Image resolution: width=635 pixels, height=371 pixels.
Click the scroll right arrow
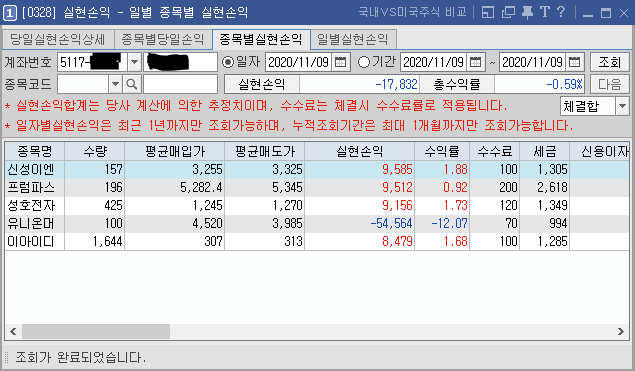pyautogui.click(x=621, y=331)
